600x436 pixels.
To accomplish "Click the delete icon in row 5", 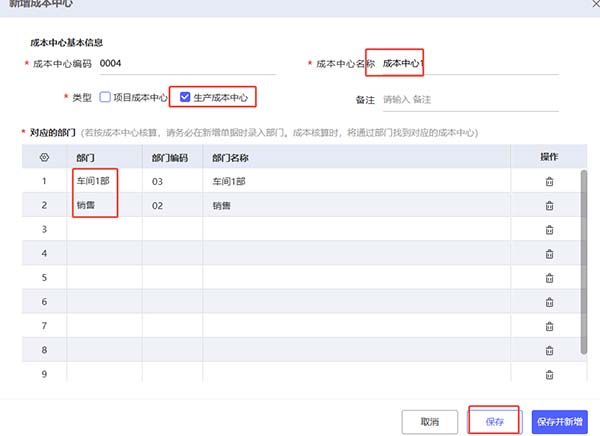I will pos(549,278).
